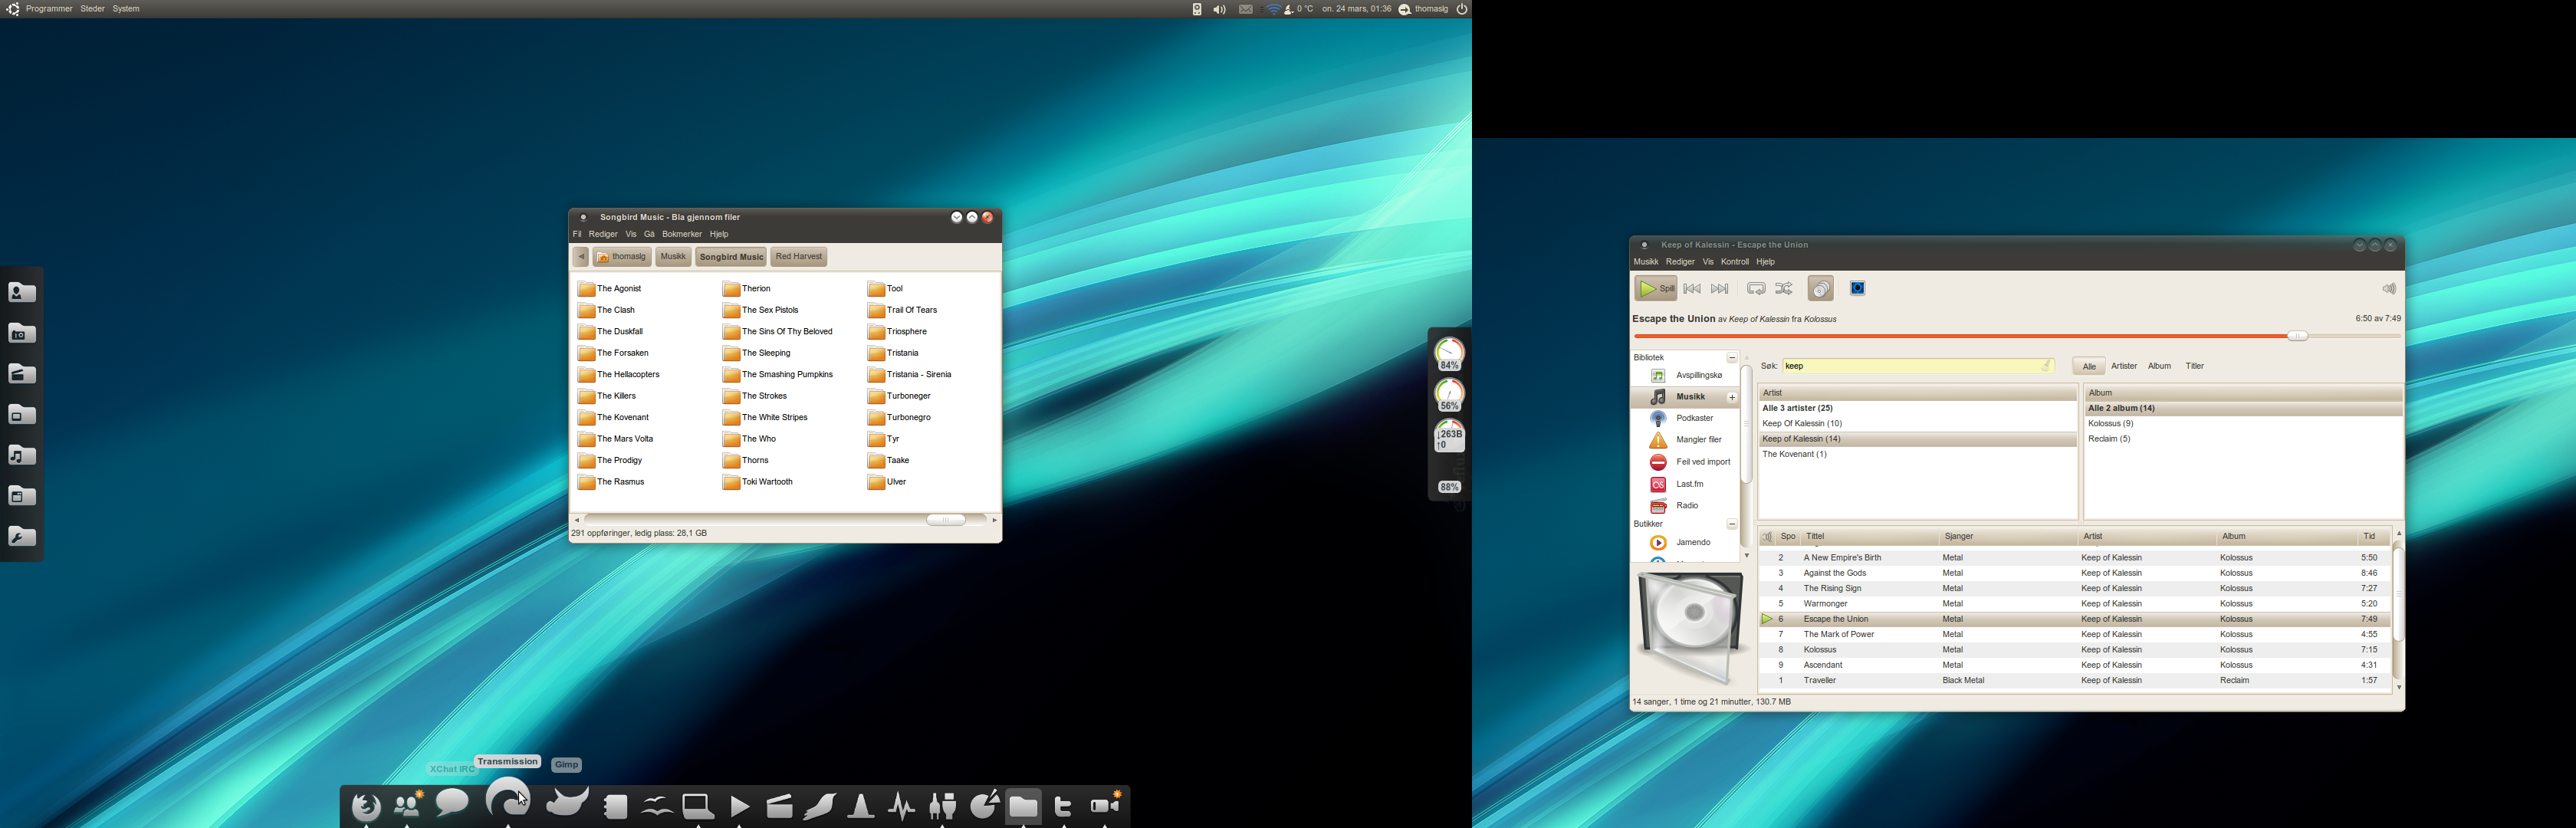Select Kolossus (9) album
Screen dimensions: 2576x828
2243,424
